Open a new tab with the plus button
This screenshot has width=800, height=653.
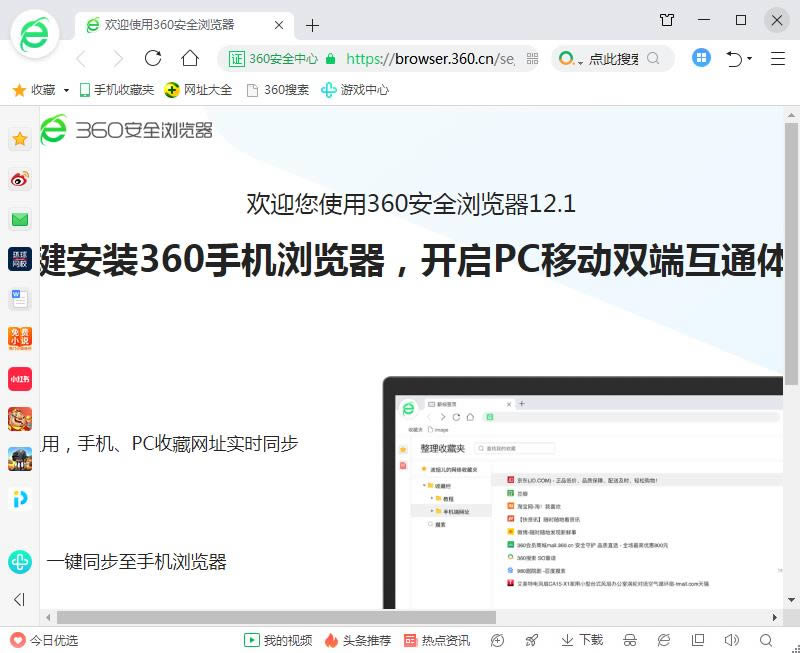[x=312, y=25]
